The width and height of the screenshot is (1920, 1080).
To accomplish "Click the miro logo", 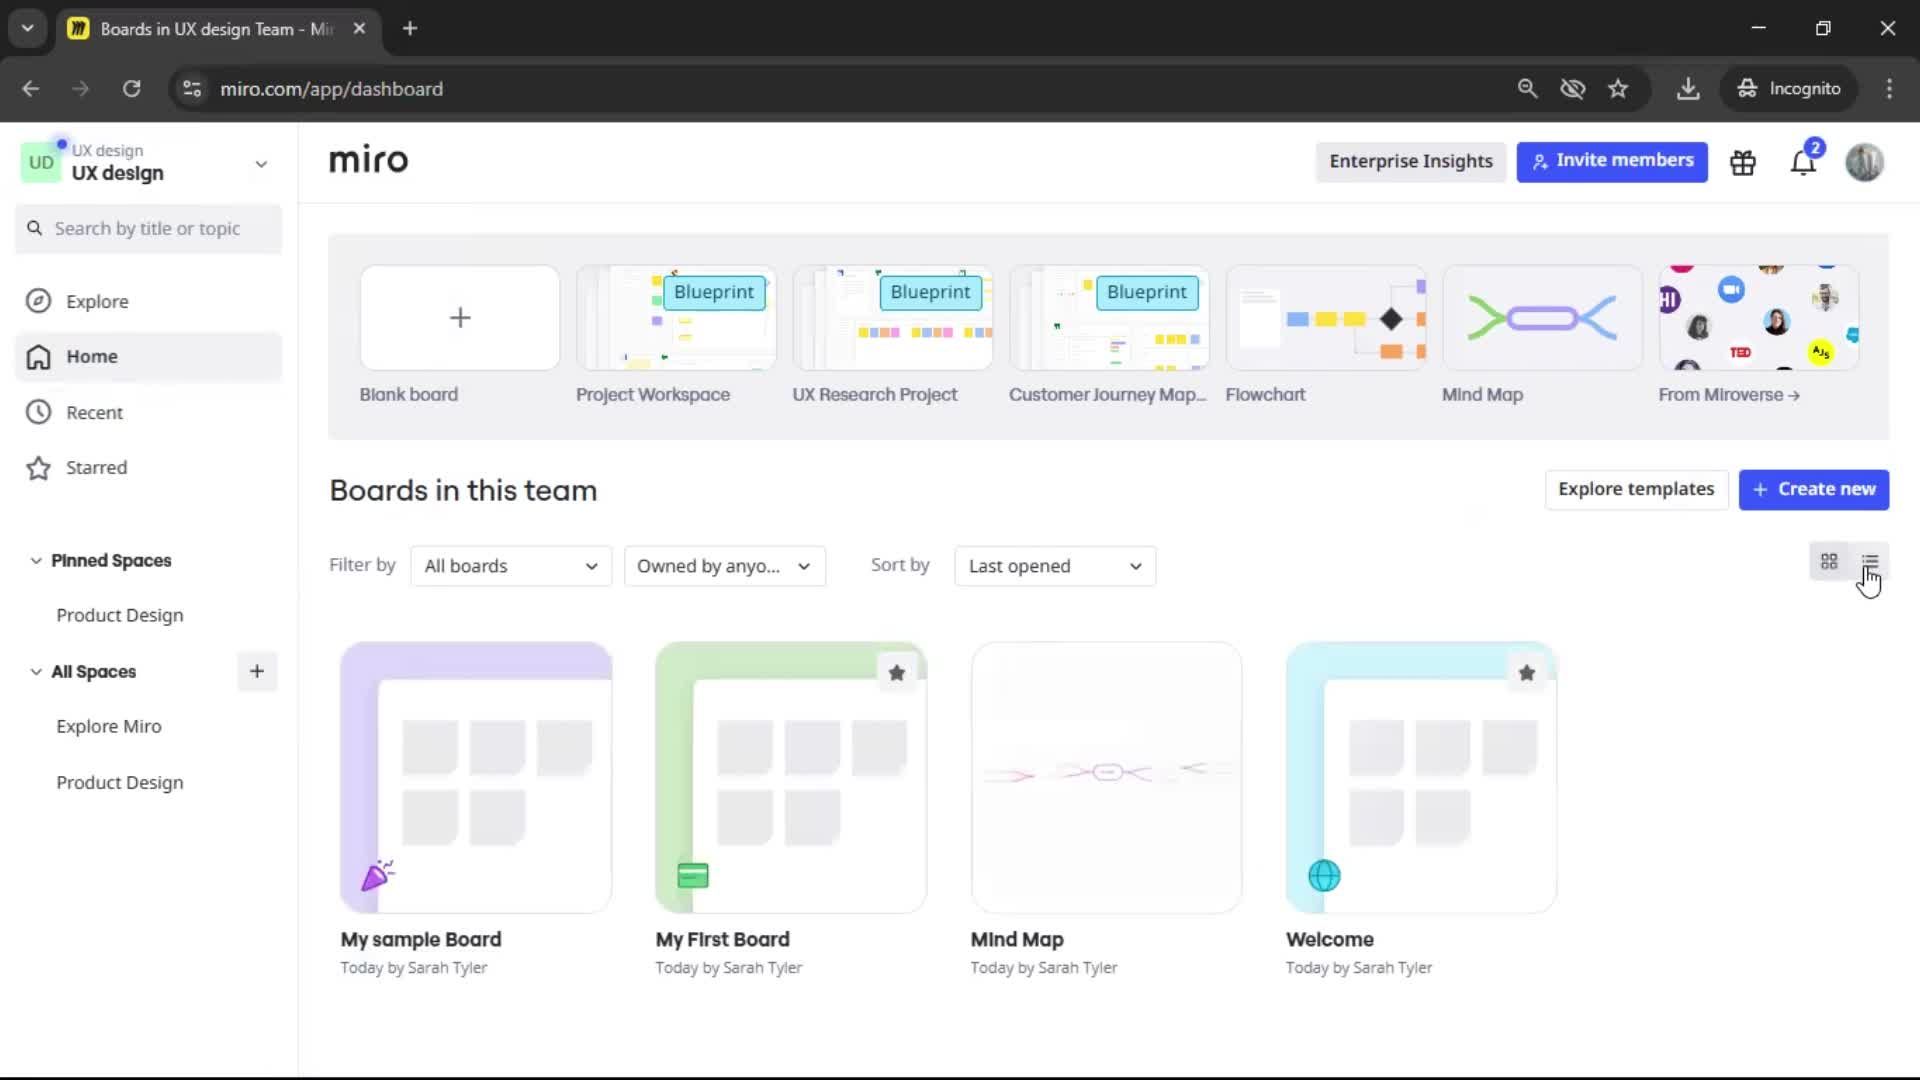I will tap(368, 160).
